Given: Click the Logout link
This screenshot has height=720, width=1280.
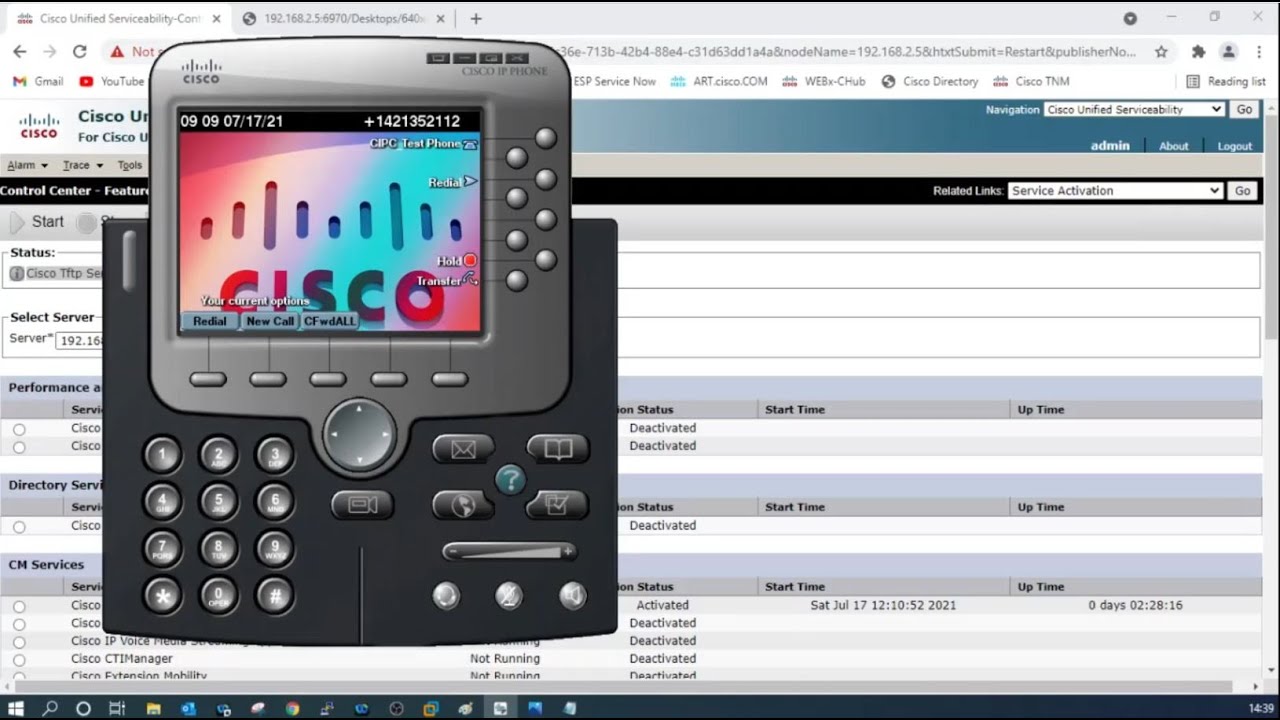Looking at the screenshot, I should click(1235, 146).
